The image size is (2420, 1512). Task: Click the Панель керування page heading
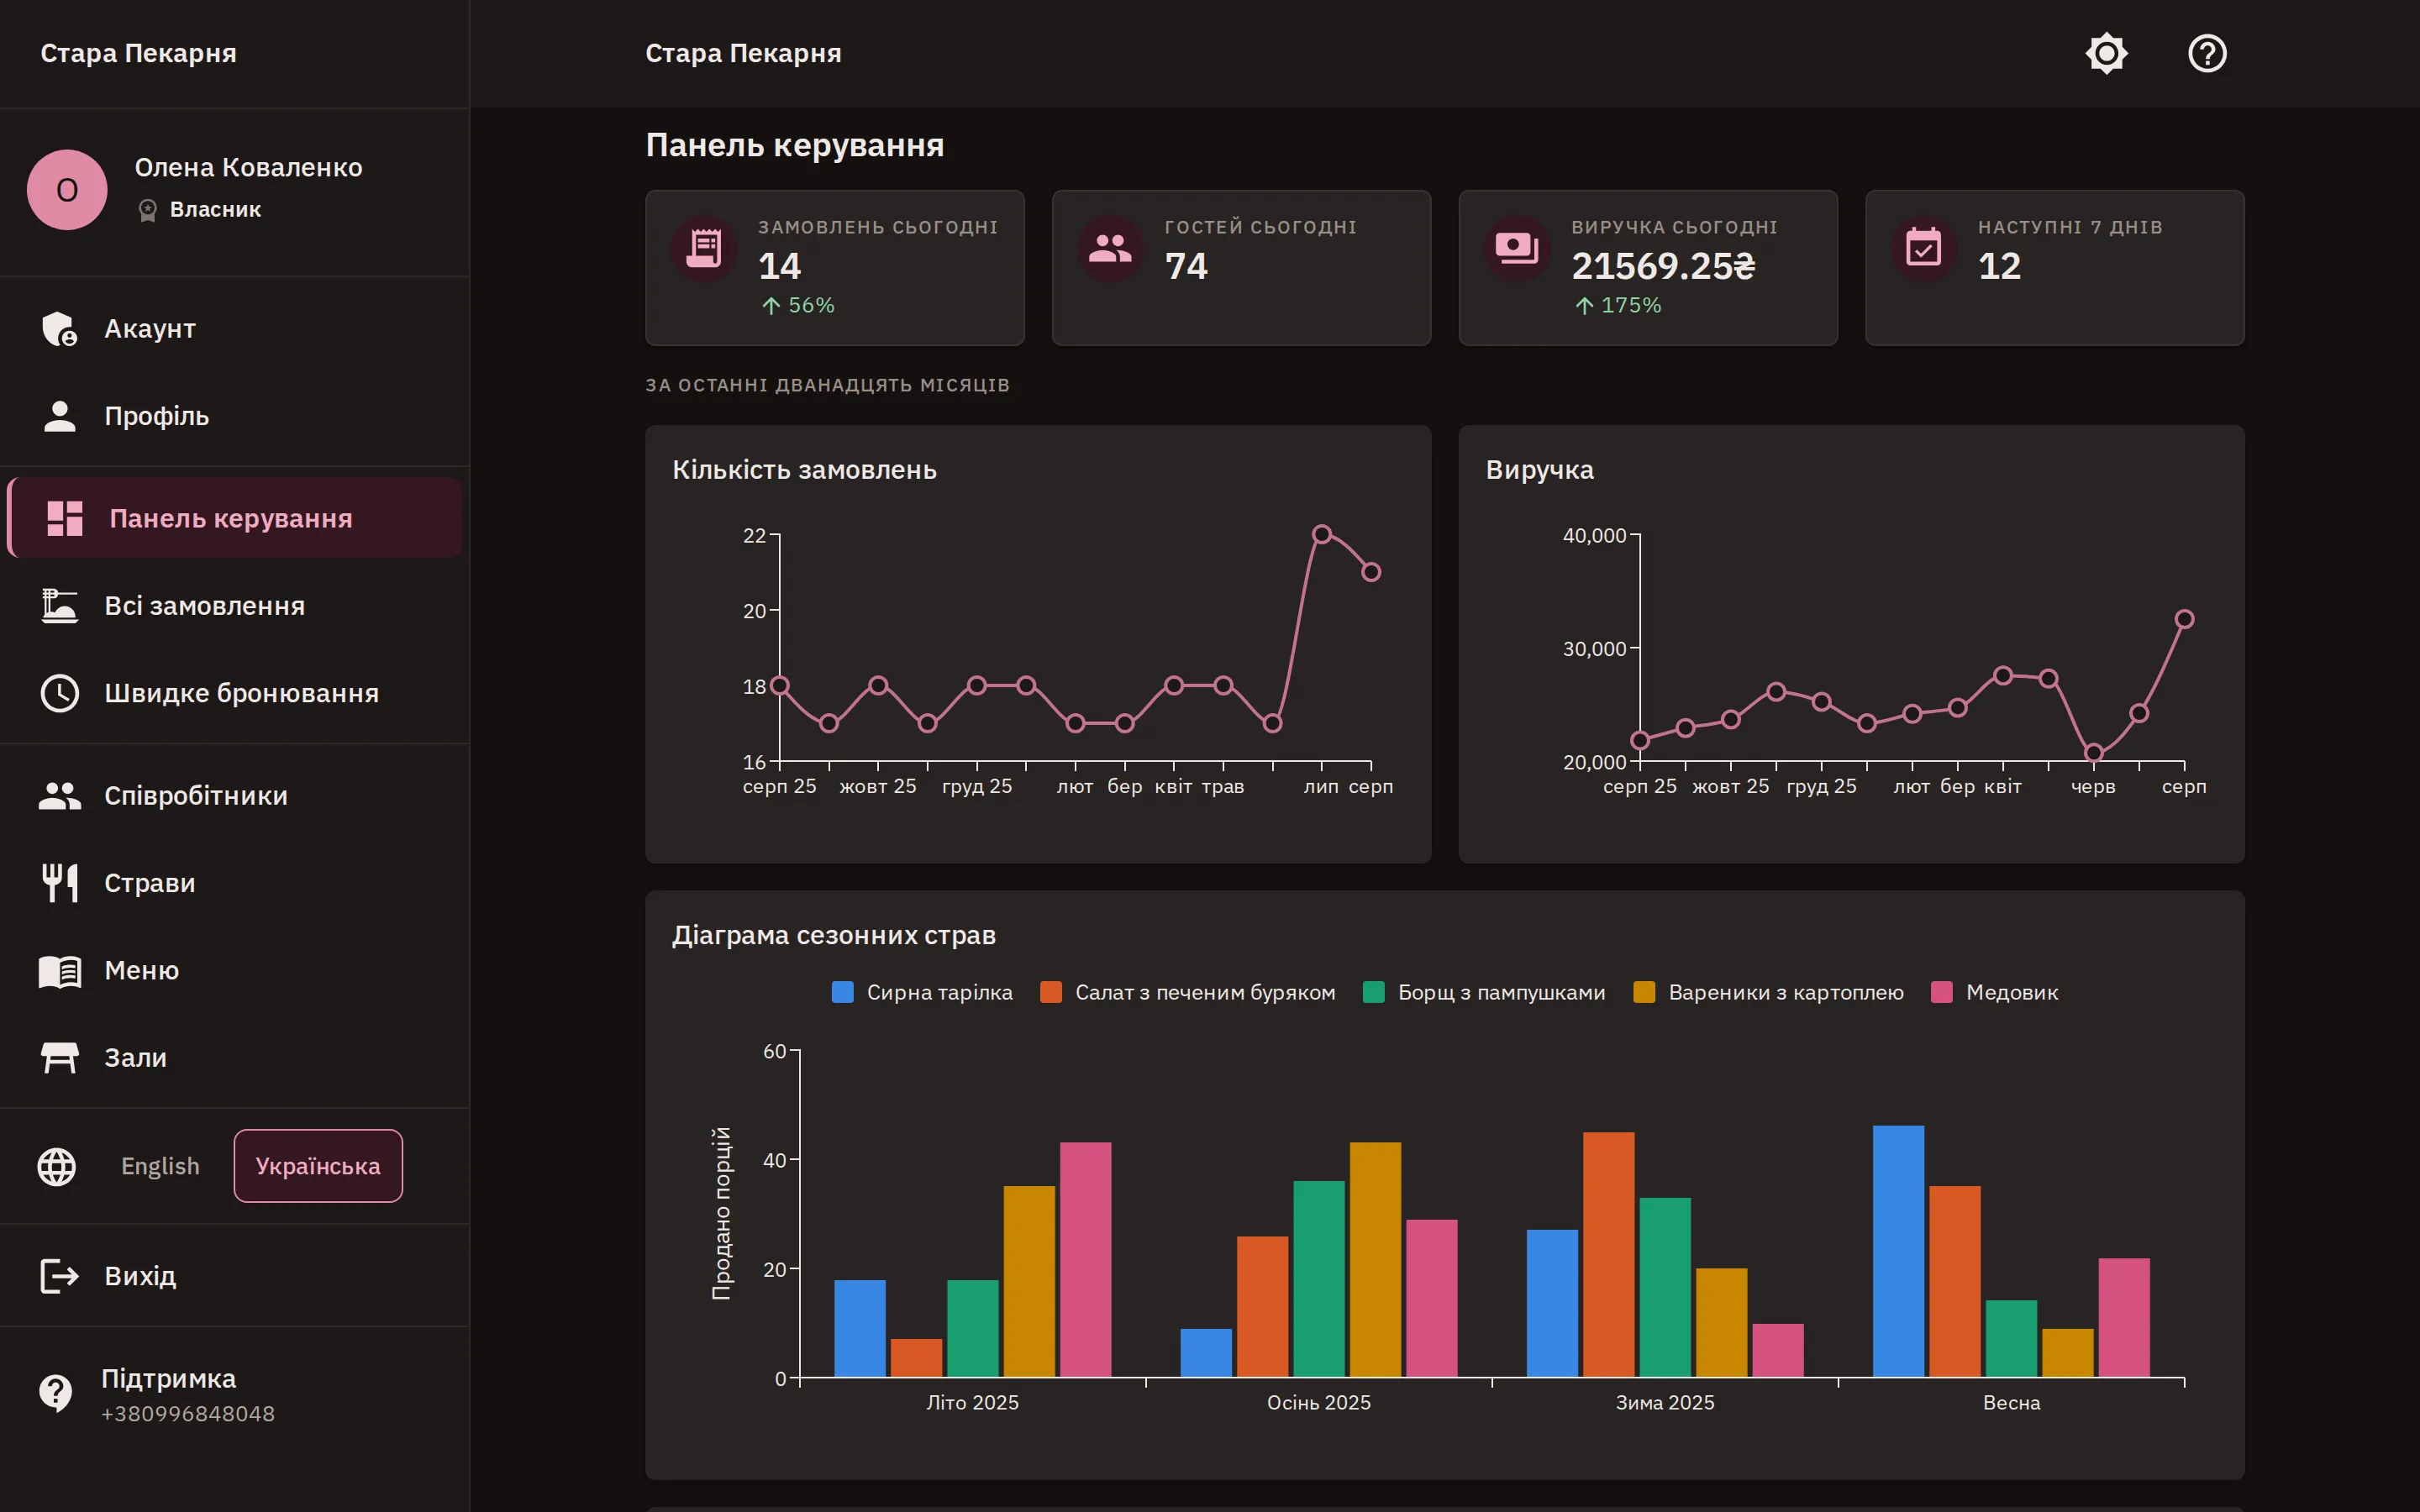[x=795, y=145]
